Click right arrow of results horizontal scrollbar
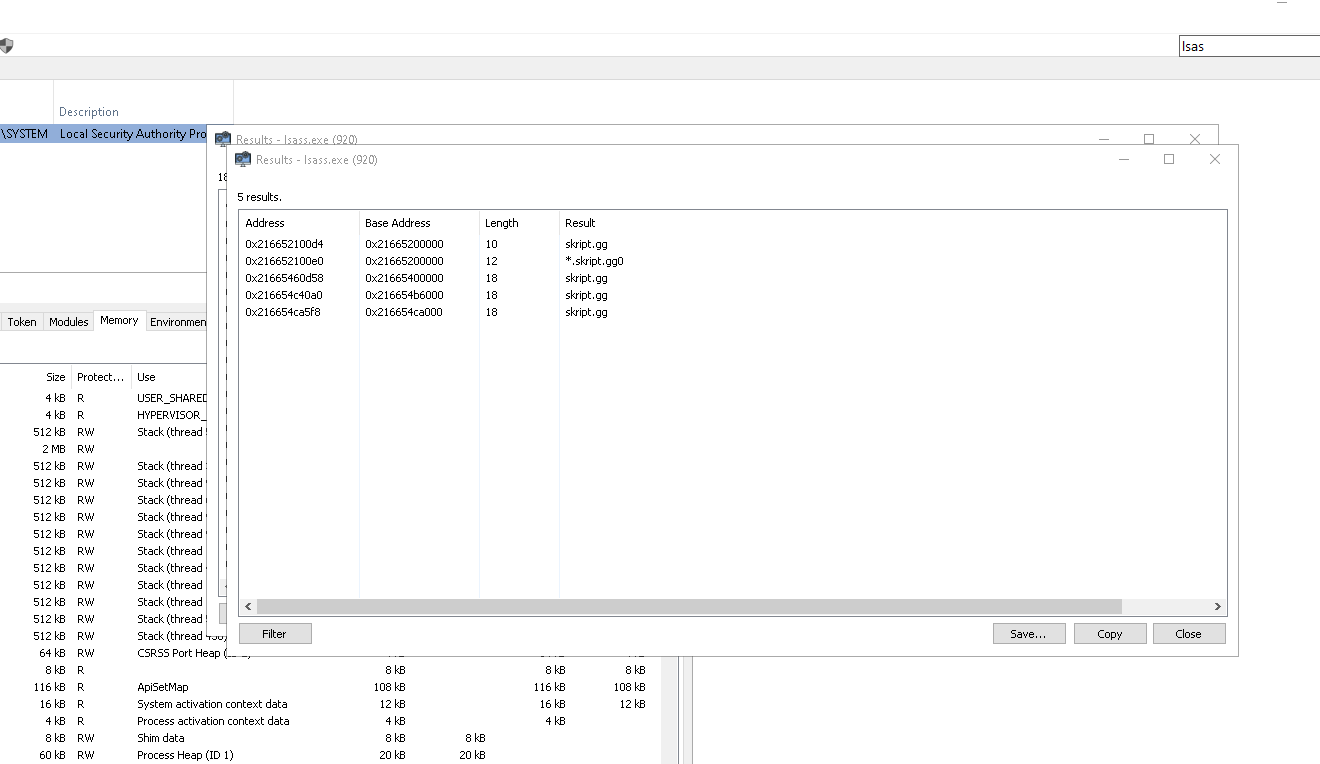1320x764 pixels. (1217, 606)
